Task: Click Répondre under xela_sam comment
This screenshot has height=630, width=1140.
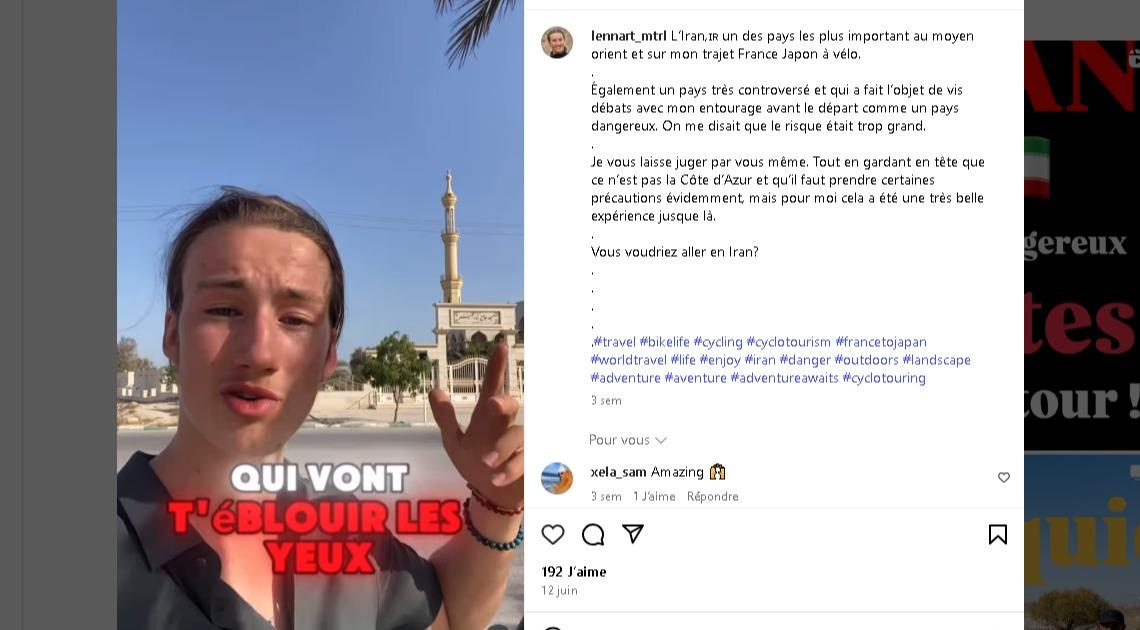Action: point(712,496)
